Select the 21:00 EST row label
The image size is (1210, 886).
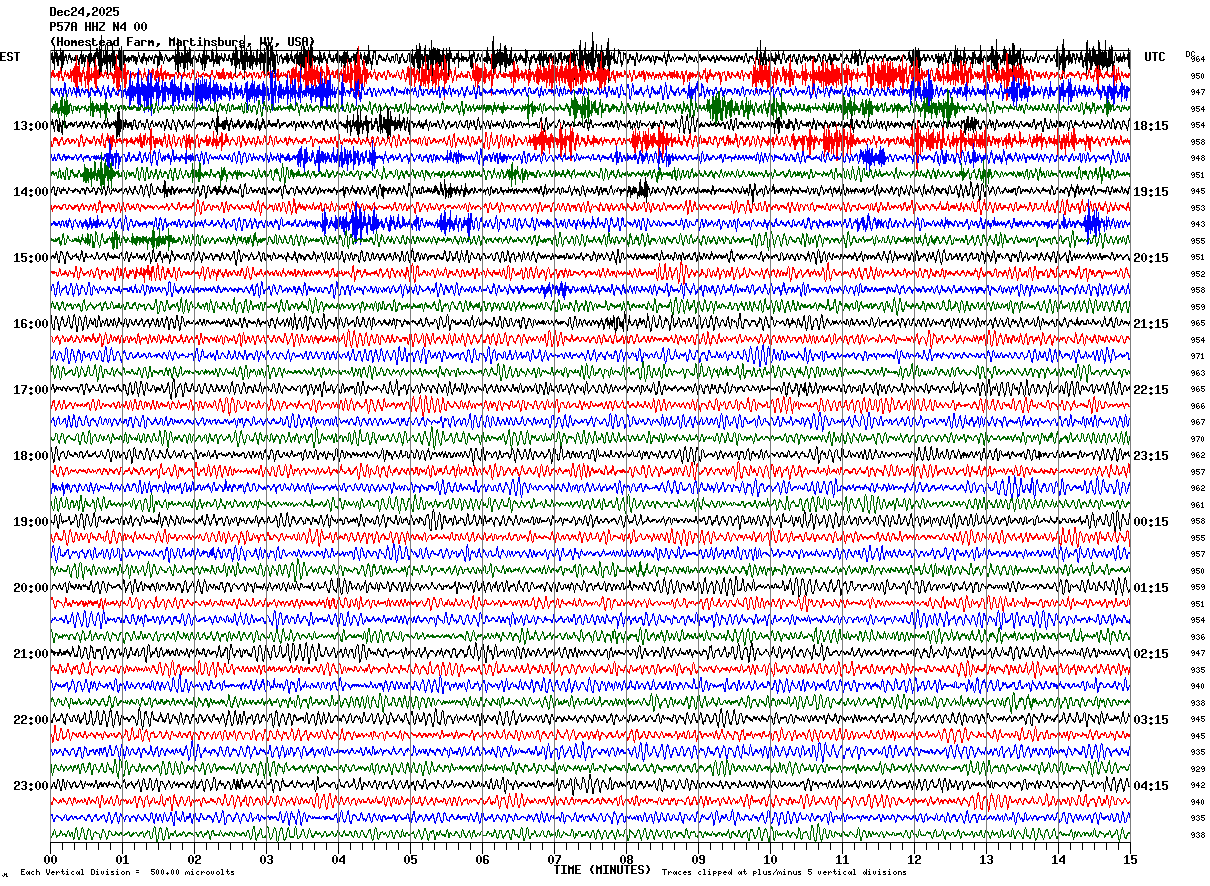(x=31, y=653)
